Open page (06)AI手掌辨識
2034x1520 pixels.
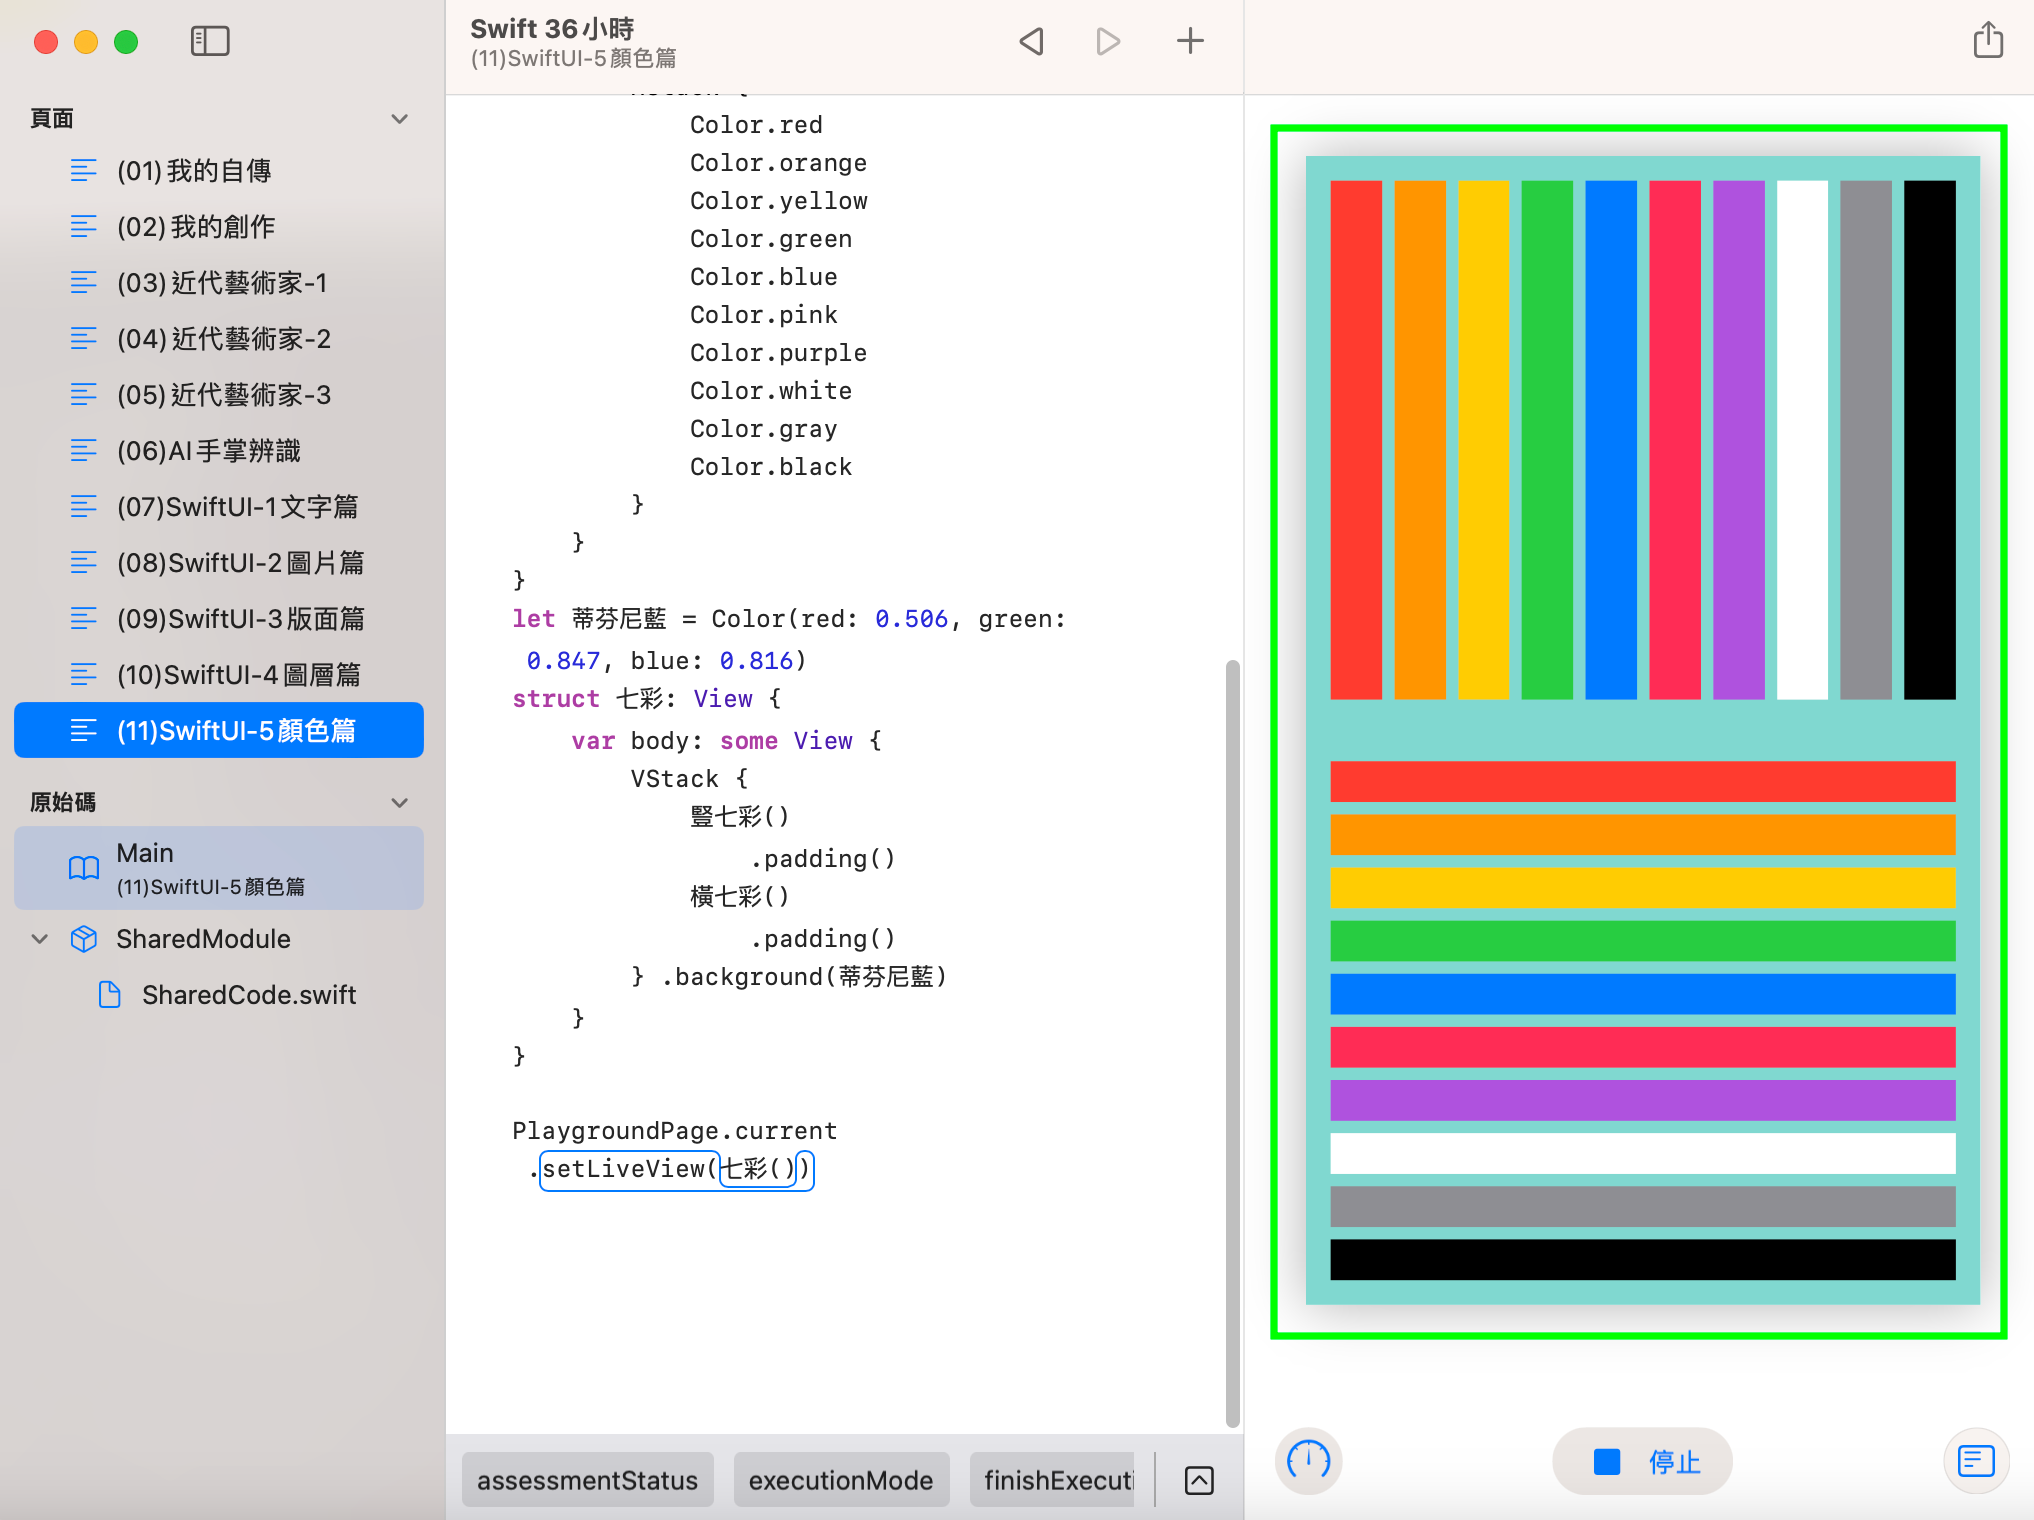click(x=208, y=451)
